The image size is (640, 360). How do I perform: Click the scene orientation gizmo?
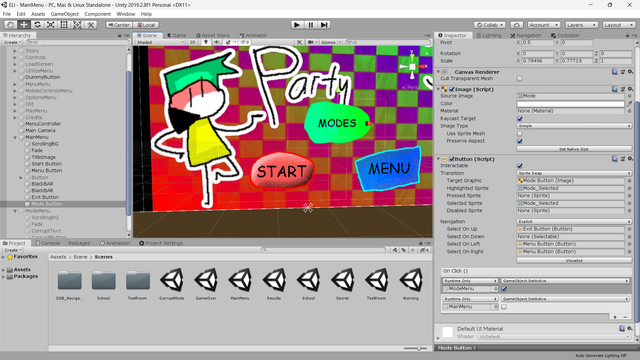tap(412, 66)
